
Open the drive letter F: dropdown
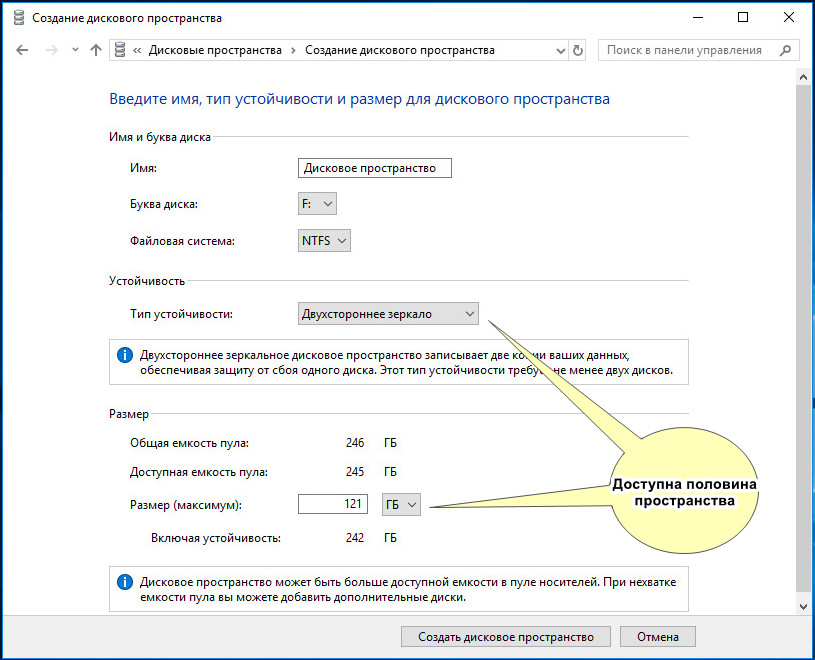(317, 204)
